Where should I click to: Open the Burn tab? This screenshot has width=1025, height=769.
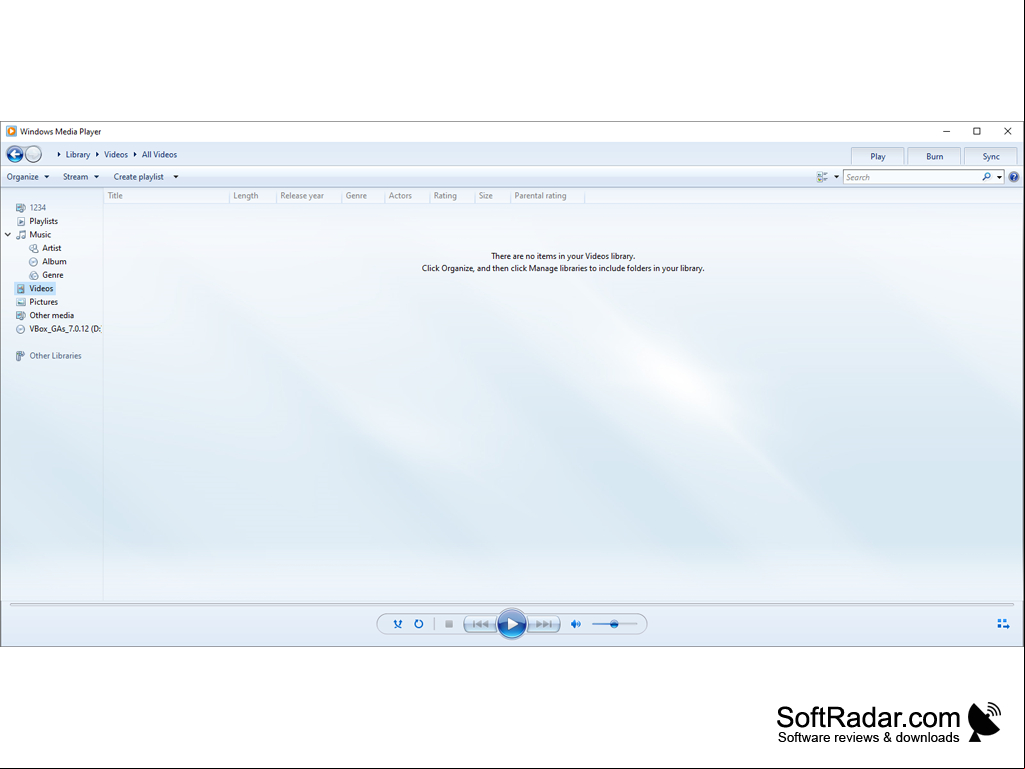[x=934, y=156]
